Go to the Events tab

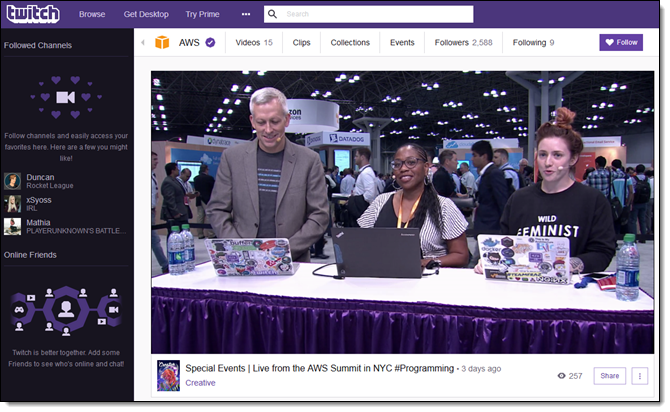(402, 43)
